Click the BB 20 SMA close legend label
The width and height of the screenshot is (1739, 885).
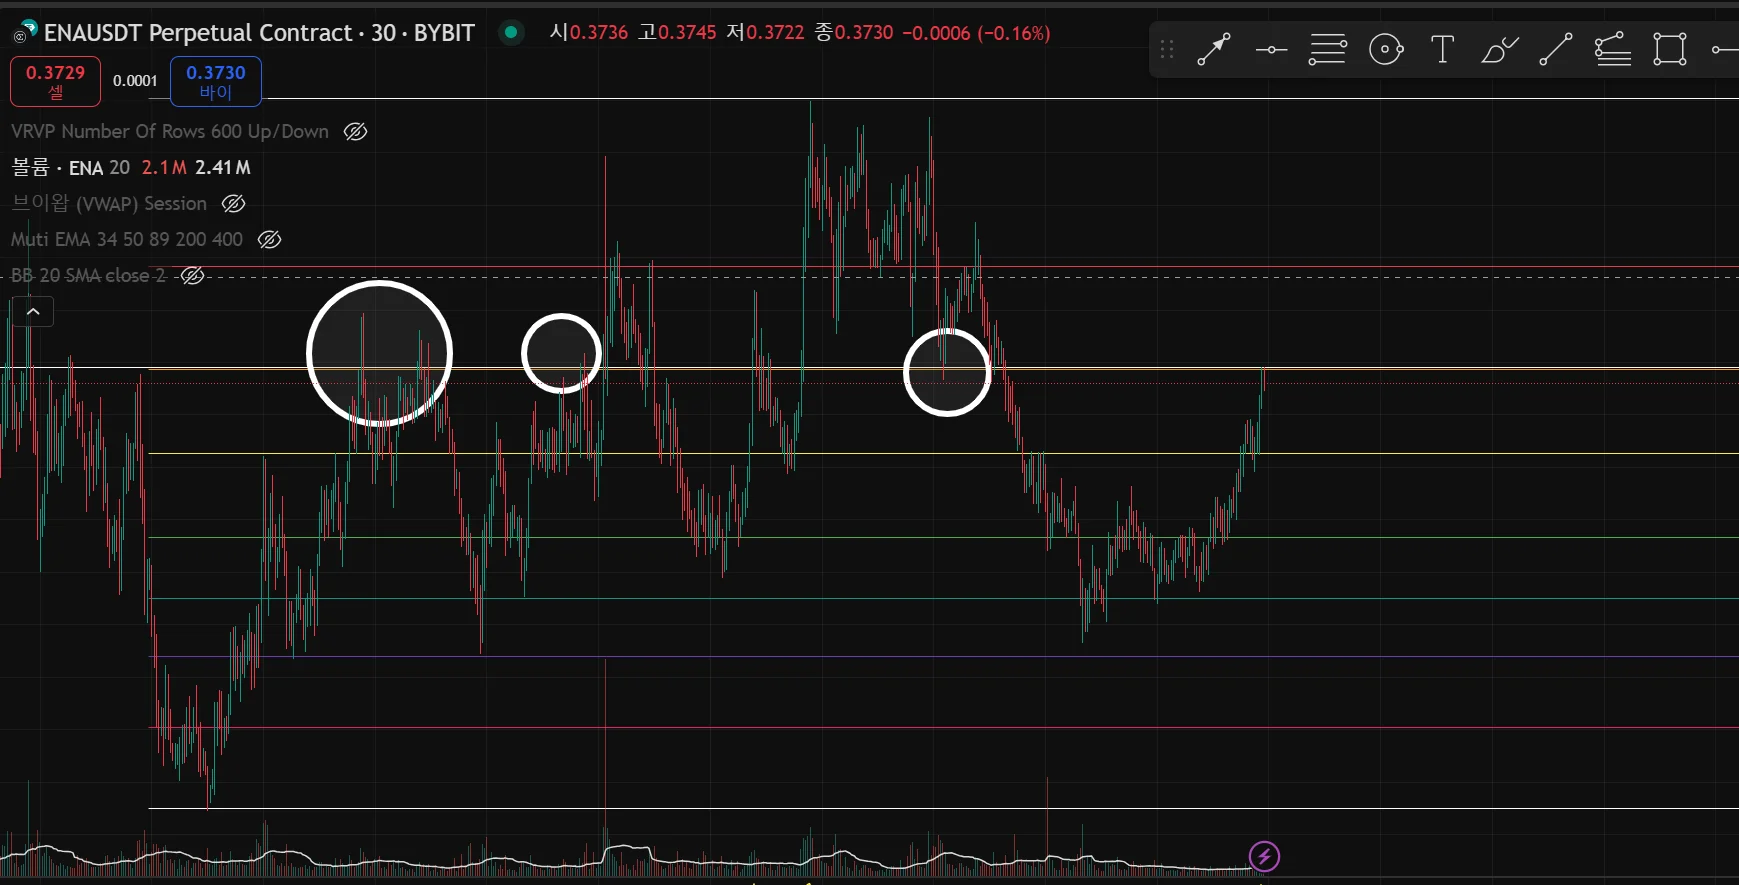[88, 275]
